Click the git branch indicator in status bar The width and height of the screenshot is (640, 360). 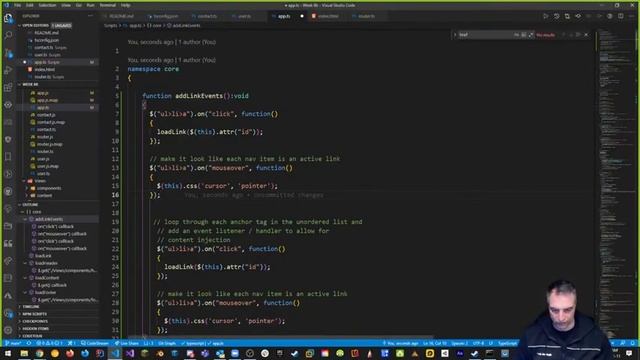[x=13, y=343]
